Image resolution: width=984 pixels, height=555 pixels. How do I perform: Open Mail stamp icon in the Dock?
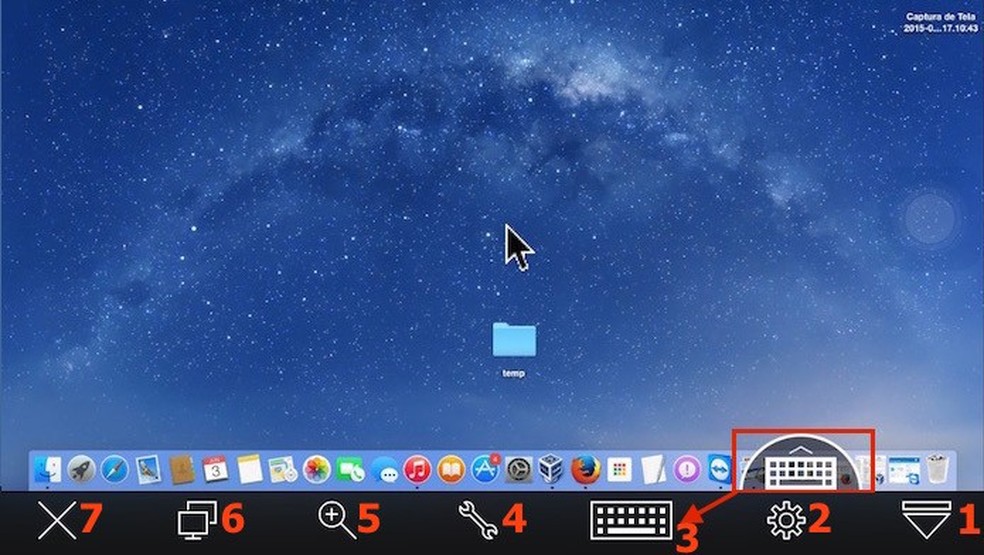(149, 470)
